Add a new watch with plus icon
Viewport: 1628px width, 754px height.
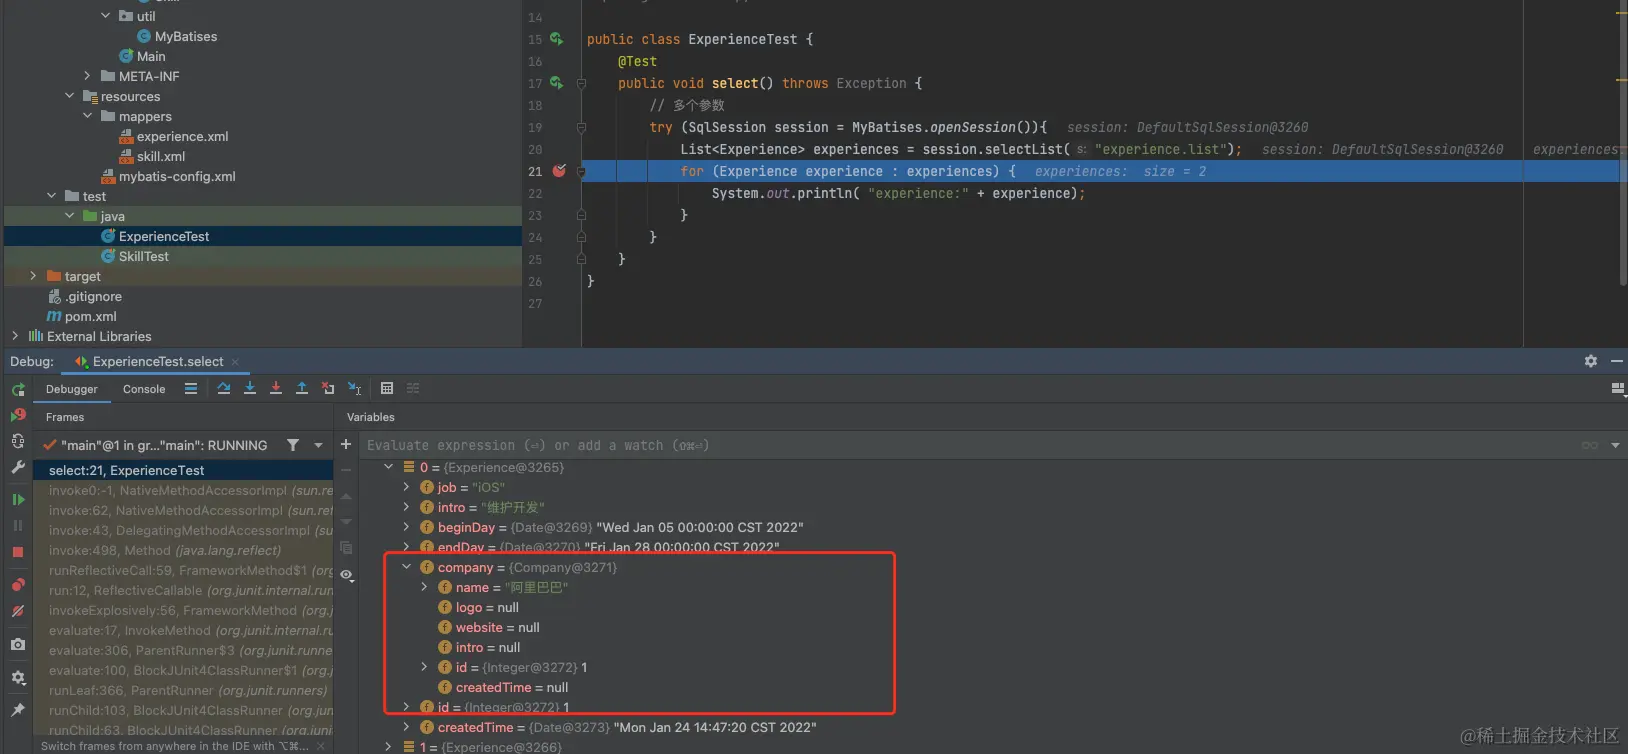(346, 444)
